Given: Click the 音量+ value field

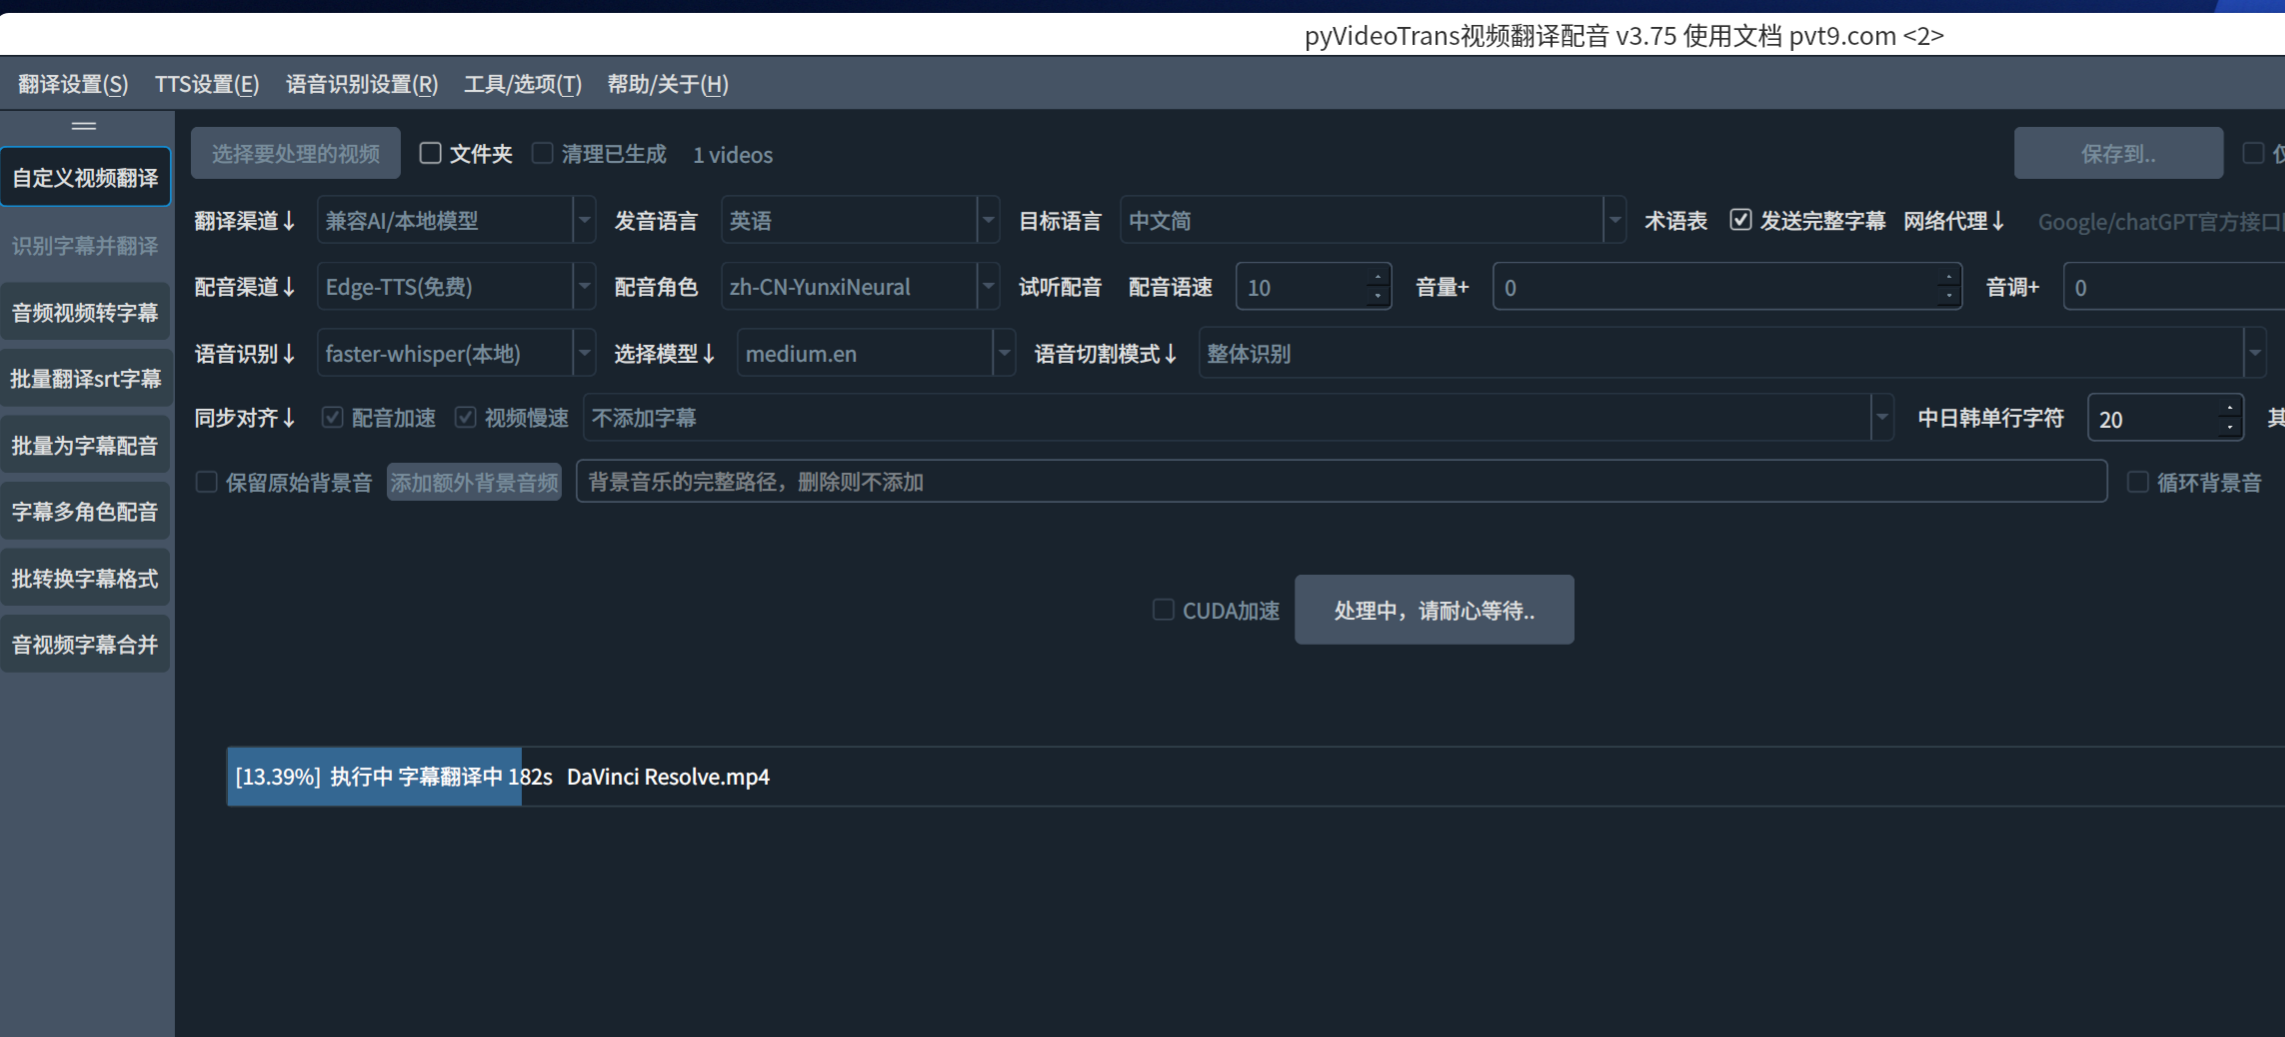Looking at the screenshot, I should pyautogui.click(x=1727, y=287).
